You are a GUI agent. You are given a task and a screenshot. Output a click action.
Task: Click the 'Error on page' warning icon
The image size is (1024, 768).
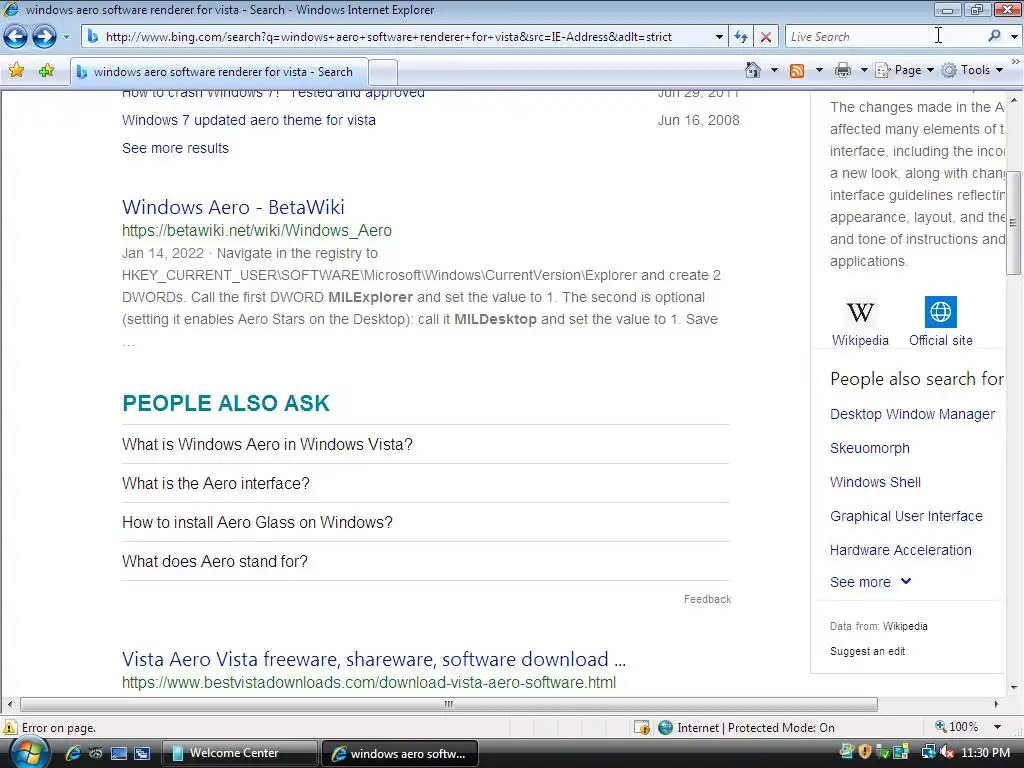click(10, 728)
